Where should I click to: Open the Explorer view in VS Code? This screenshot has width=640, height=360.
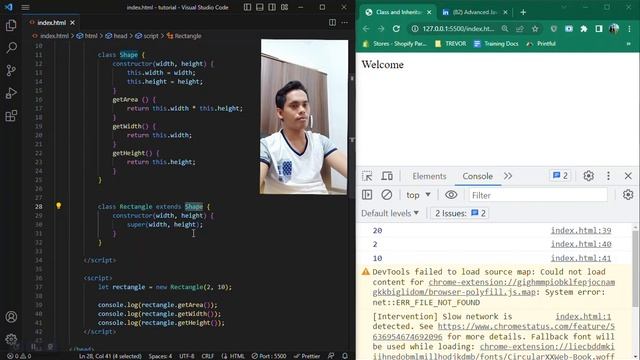11,26
